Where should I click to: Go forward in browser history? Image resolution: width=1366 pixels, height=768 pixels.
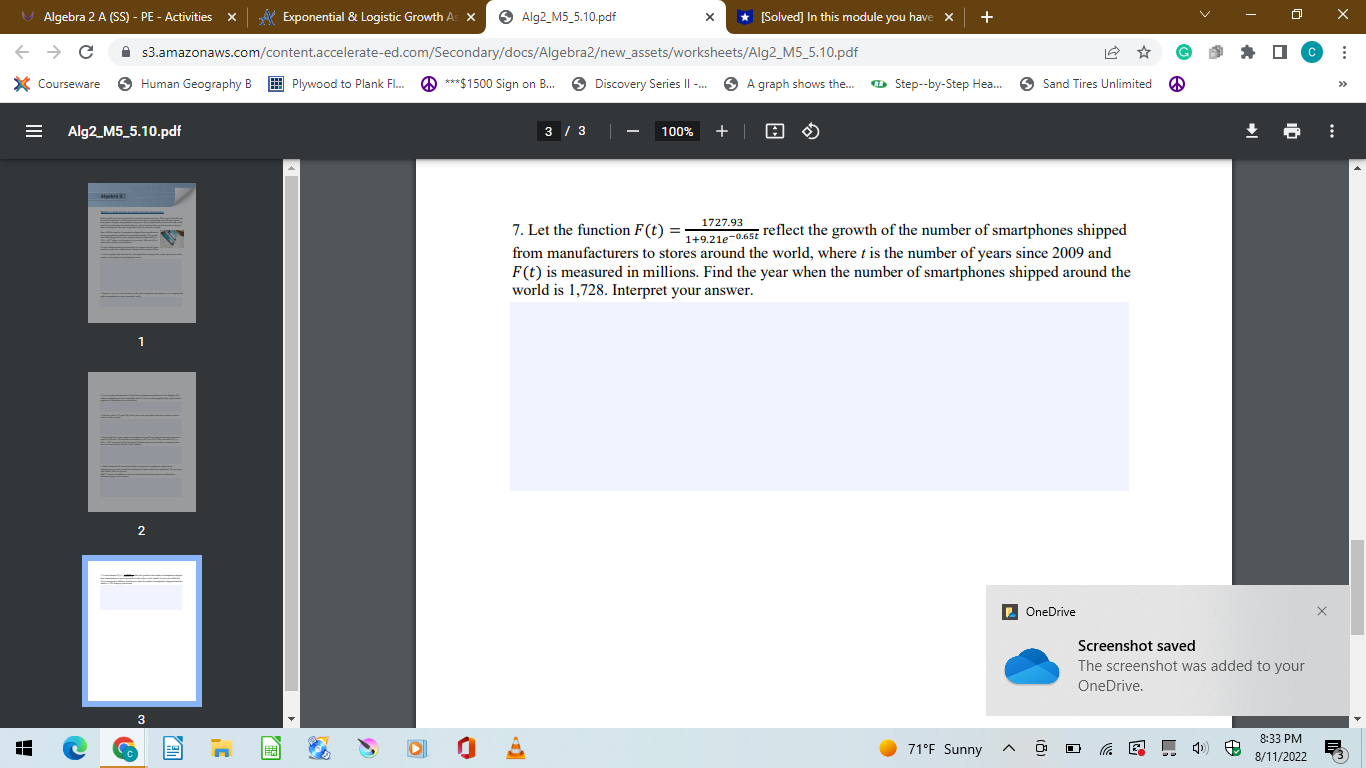pos(54,52)
